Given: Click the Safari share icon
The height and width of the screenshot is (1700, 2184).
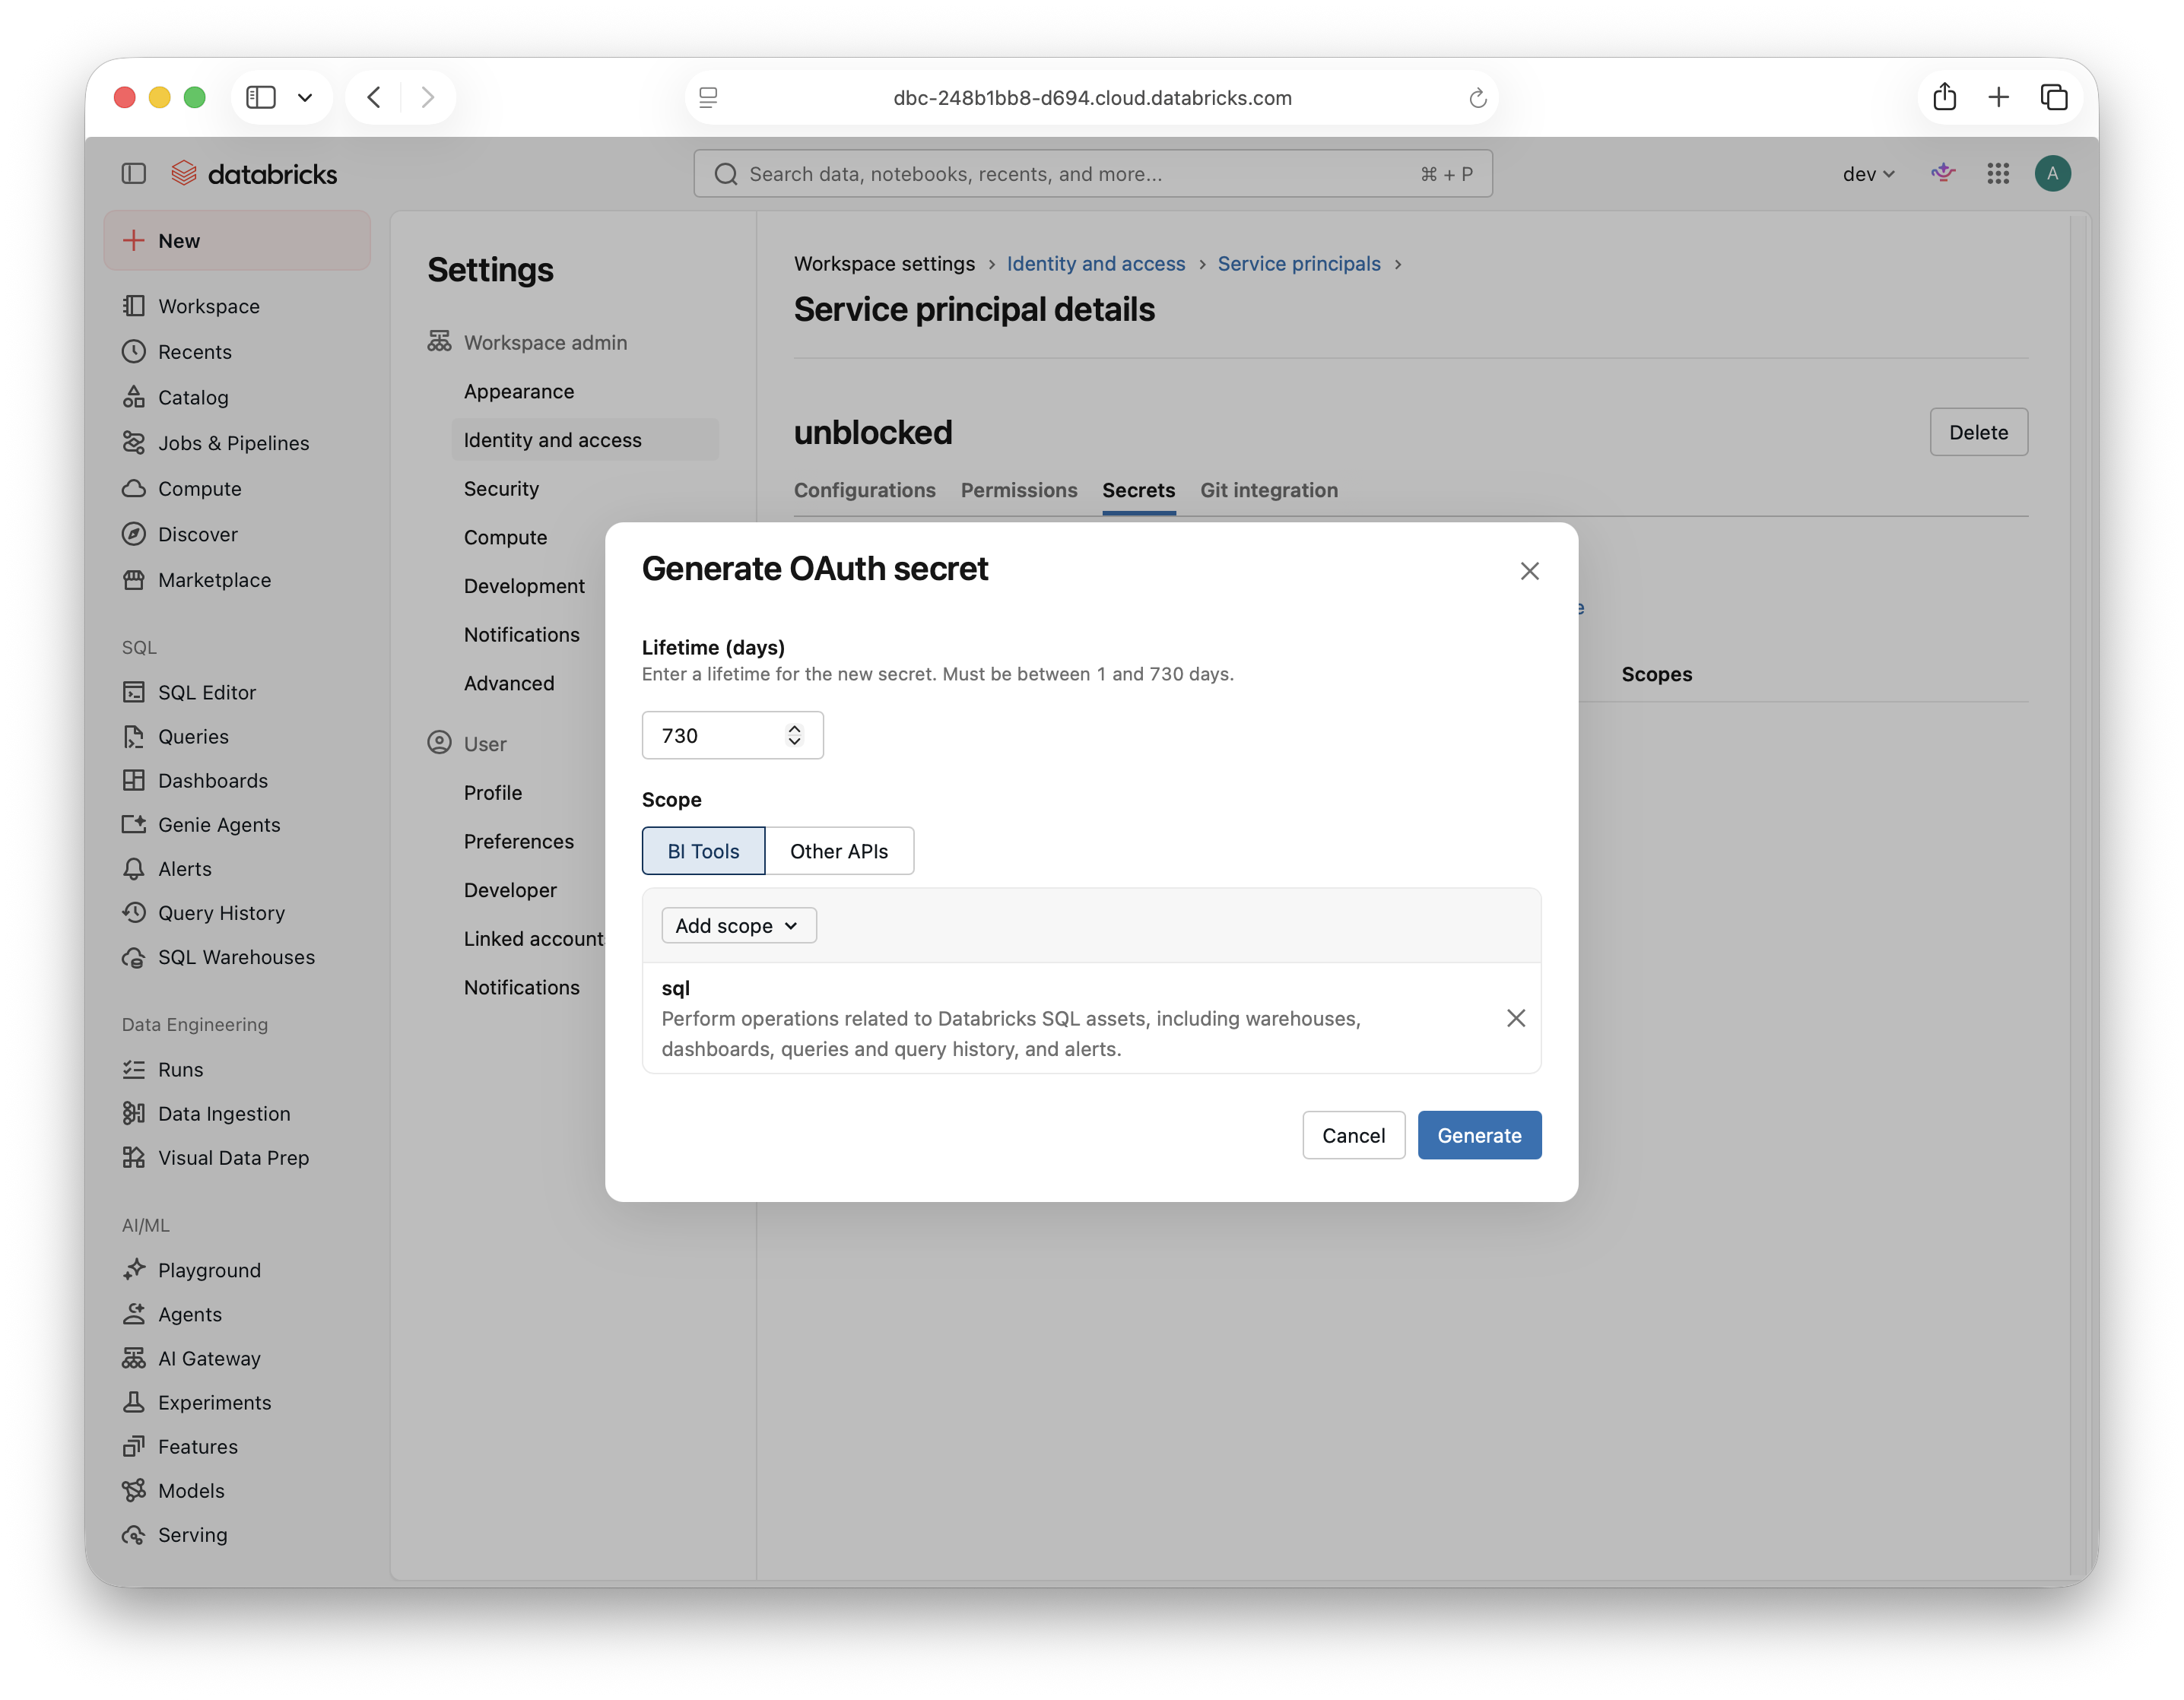Looking at the screenshot, I should pyautogui.click(x=1943, y=97).
